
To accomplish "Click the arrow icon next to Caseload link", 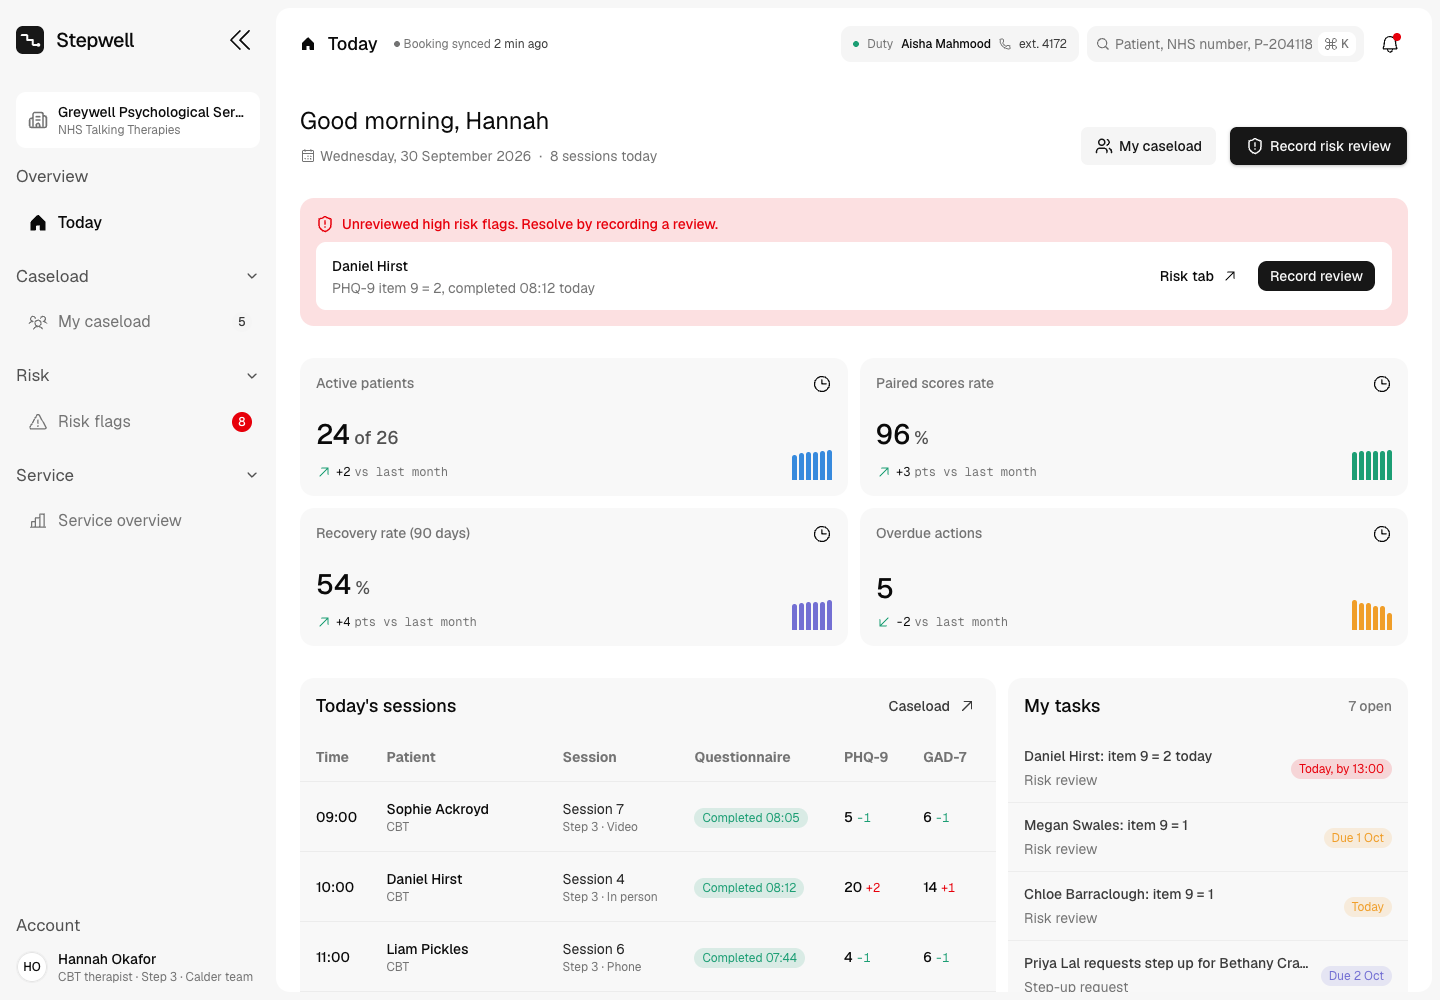I will (967, 706).
